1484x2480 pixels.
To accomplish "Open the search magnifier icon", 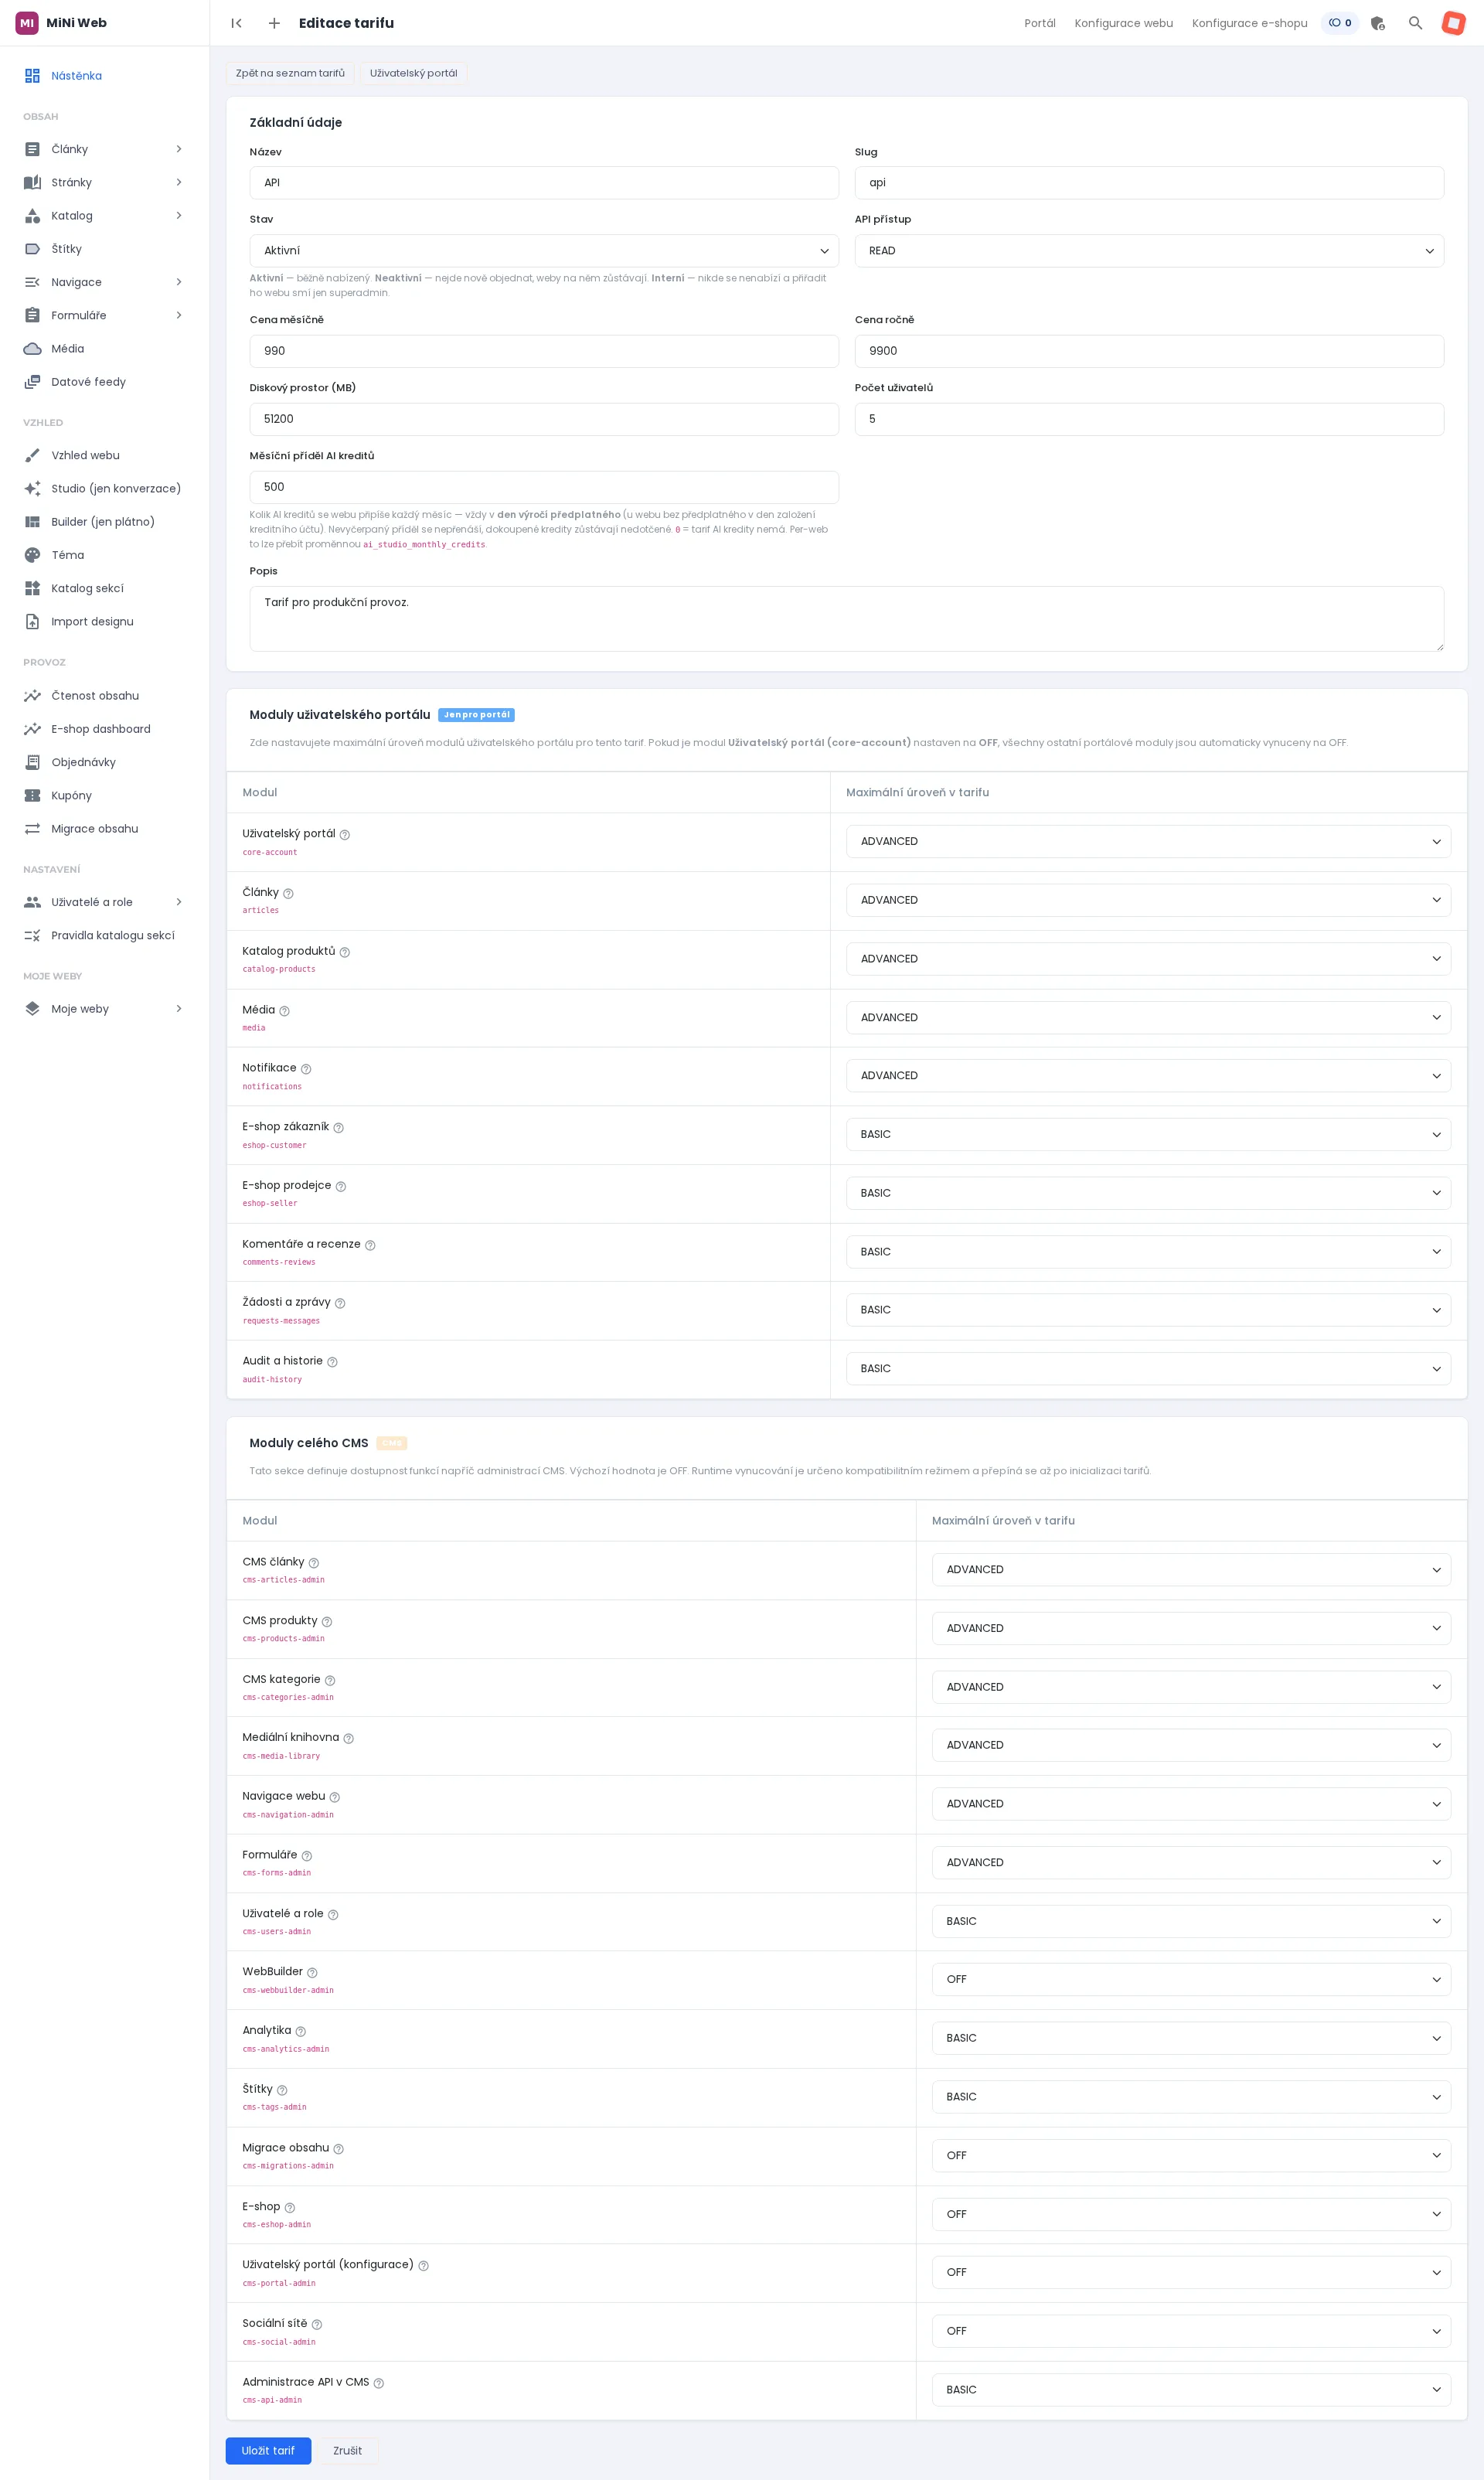I will point(1415,23).
